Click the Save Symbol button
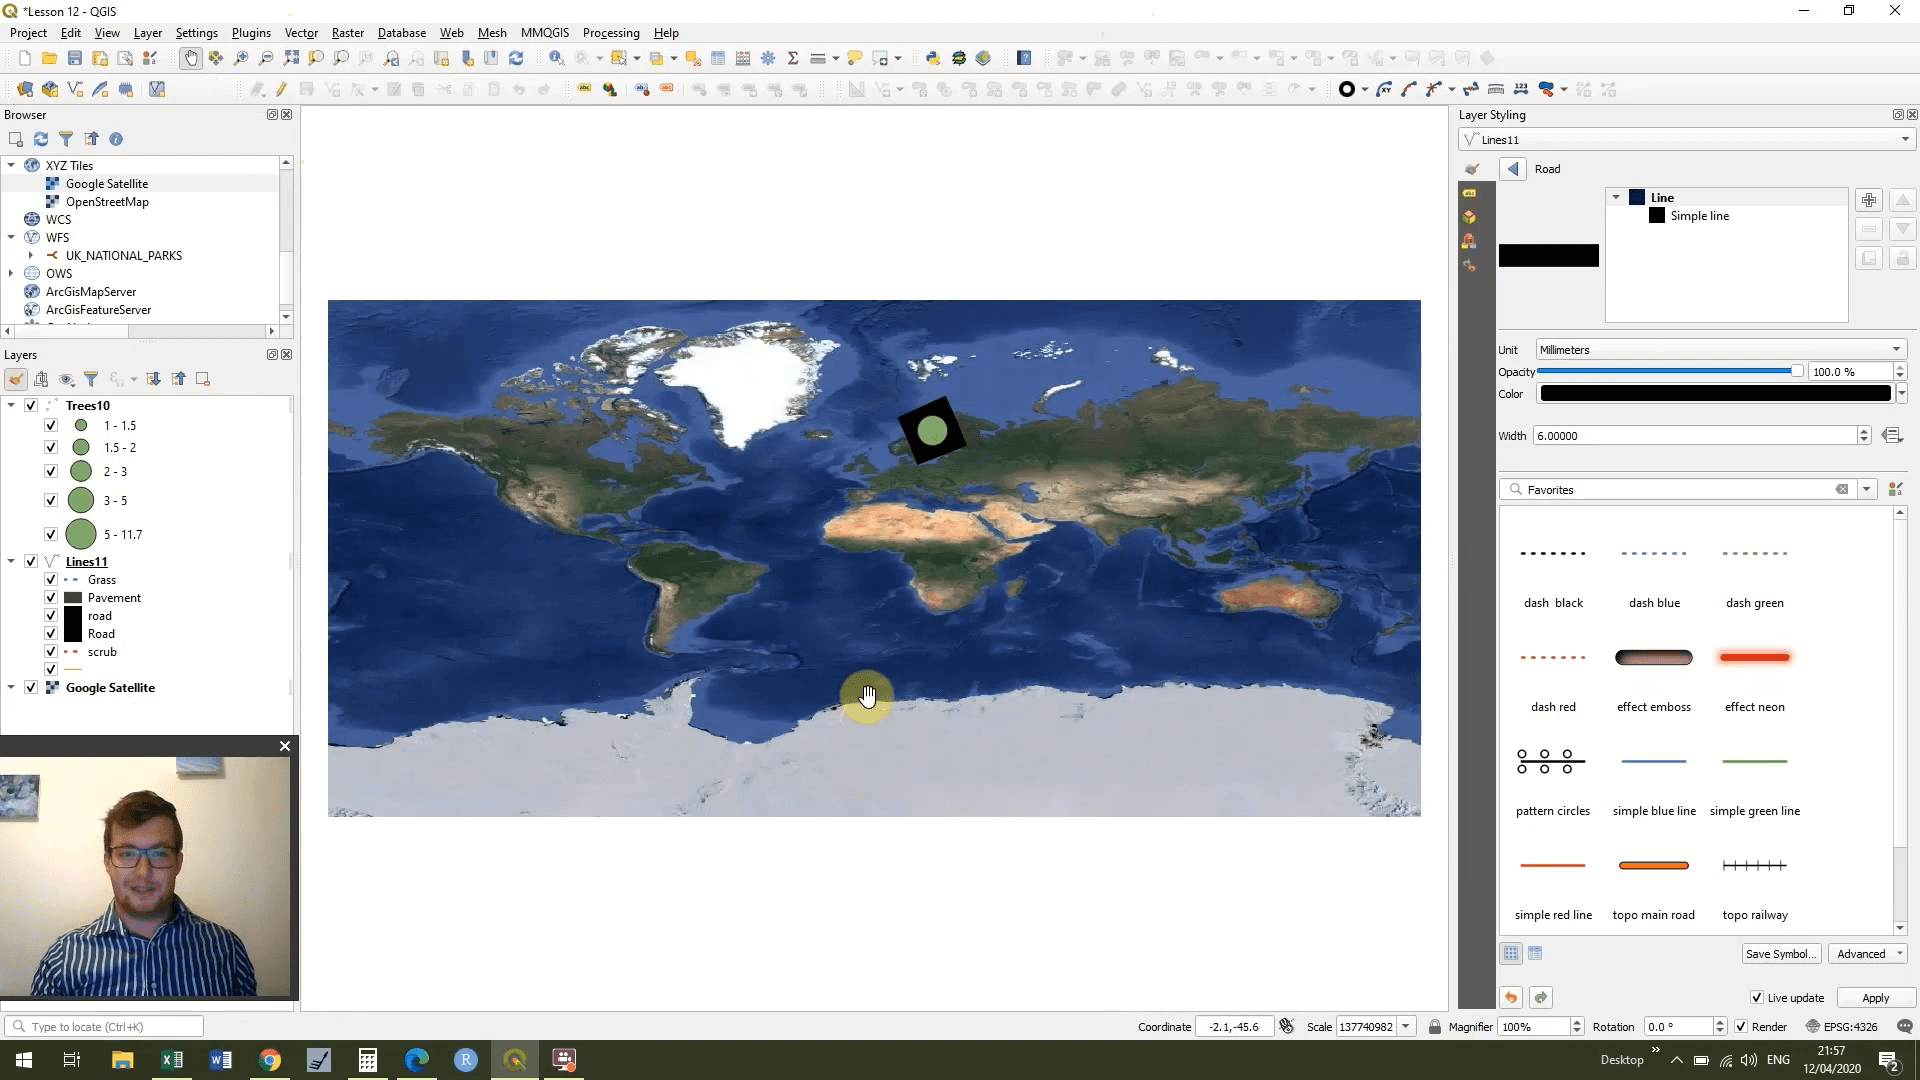This screenshot has width=1920, height=1080. (1780, 953)
